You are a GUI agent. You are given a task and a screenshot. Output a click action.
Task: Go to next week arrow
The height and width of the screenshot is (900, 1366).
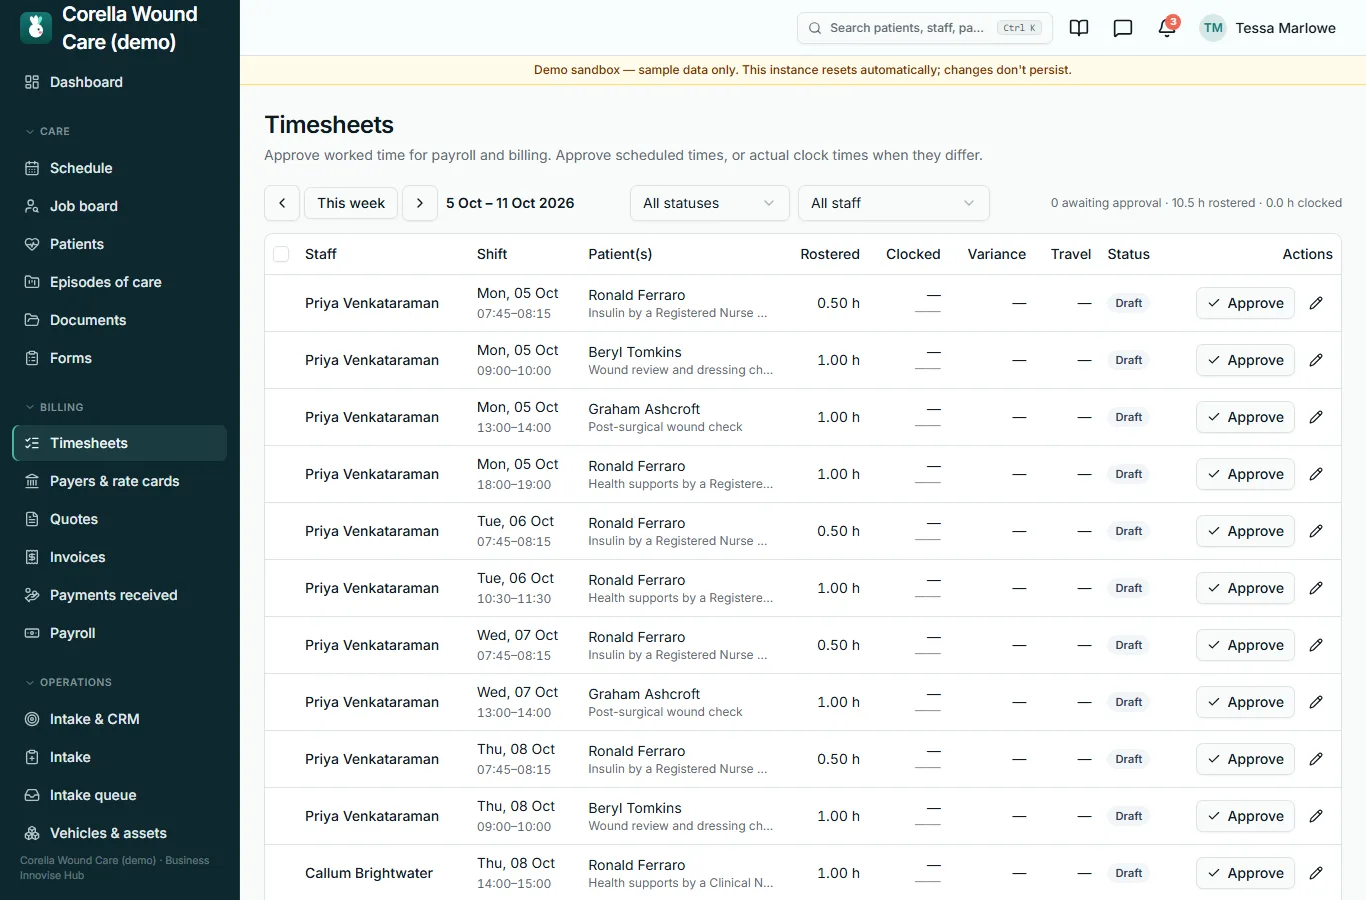click(x=420, y=203)
